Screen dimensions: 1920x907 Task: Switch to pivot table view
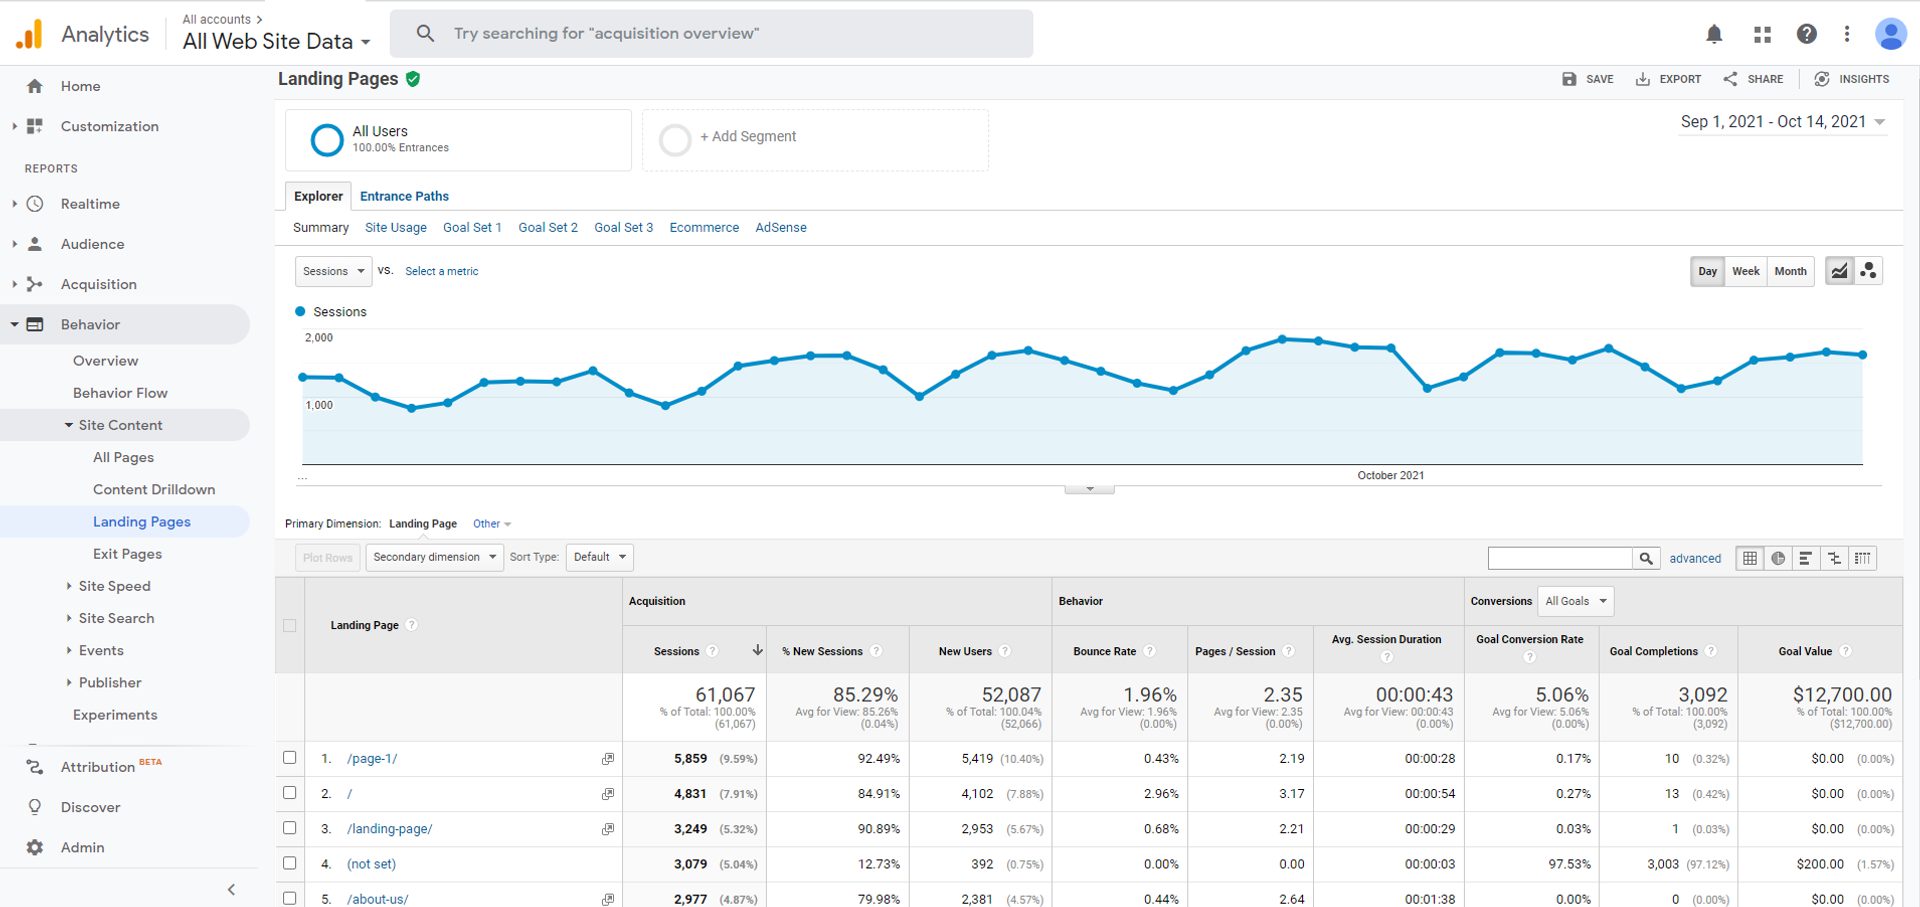(x=1863, y=558)
